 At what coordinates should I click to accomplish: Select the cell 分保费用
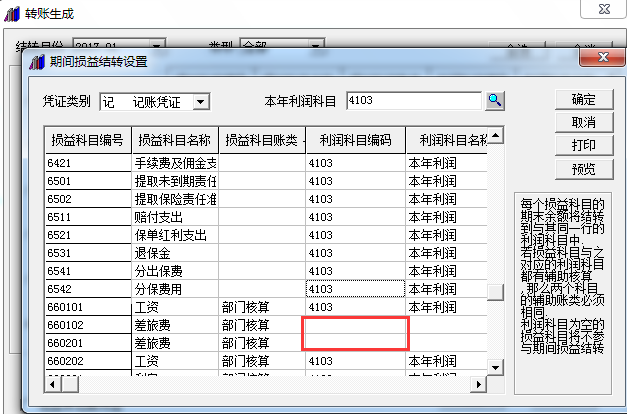tap(175, 289)
